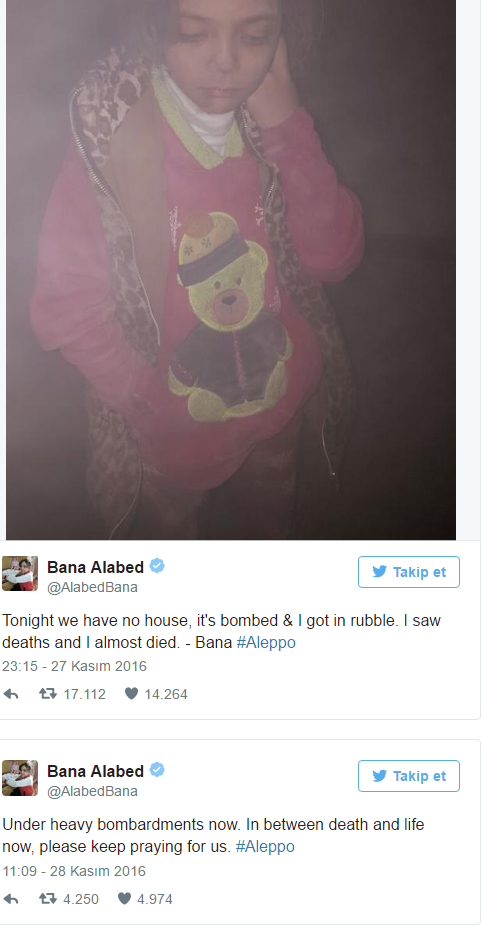This screenshot has height=926, width=487.
Task: Open #Aleppo hashtag in the first tweet
Action: pyautogui.click(x=266, y=643)
